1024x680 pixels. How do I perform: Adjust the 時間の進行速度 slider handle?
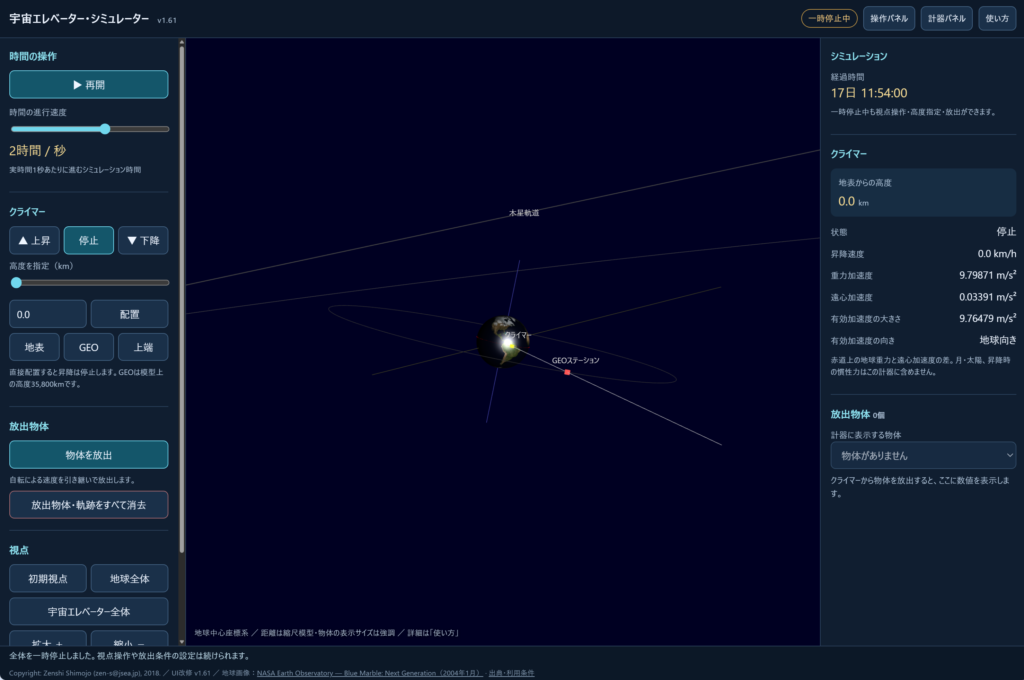point(105,129)
